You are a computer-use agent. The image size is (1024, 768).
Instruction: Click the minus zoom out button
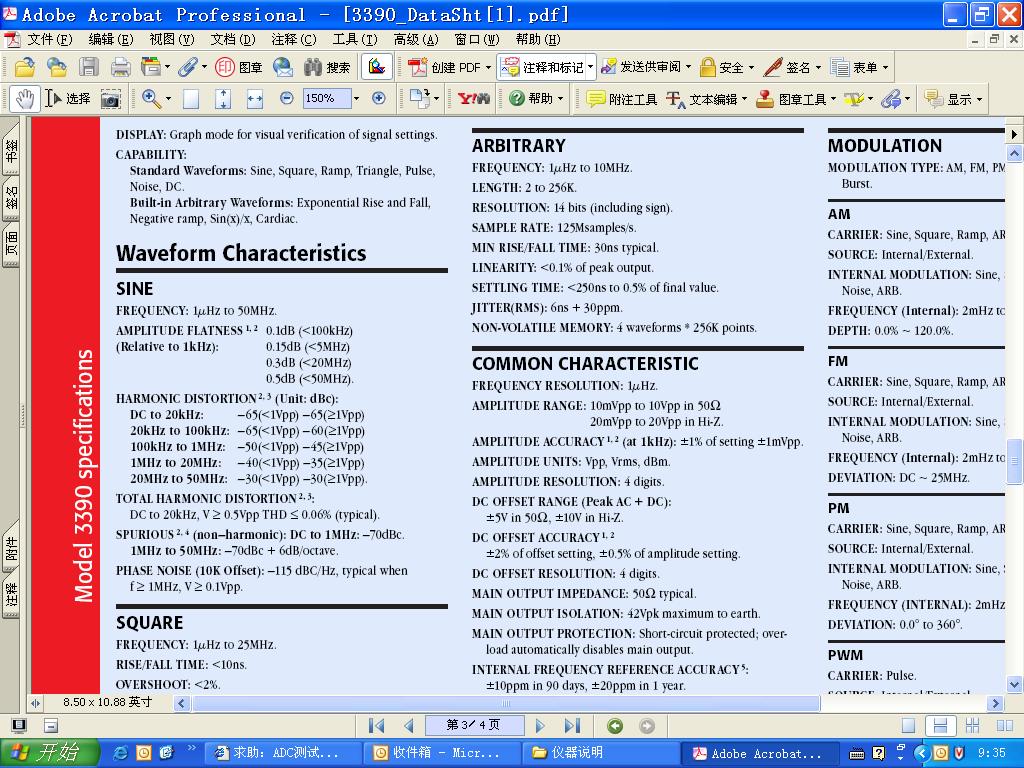pos(286,98)
